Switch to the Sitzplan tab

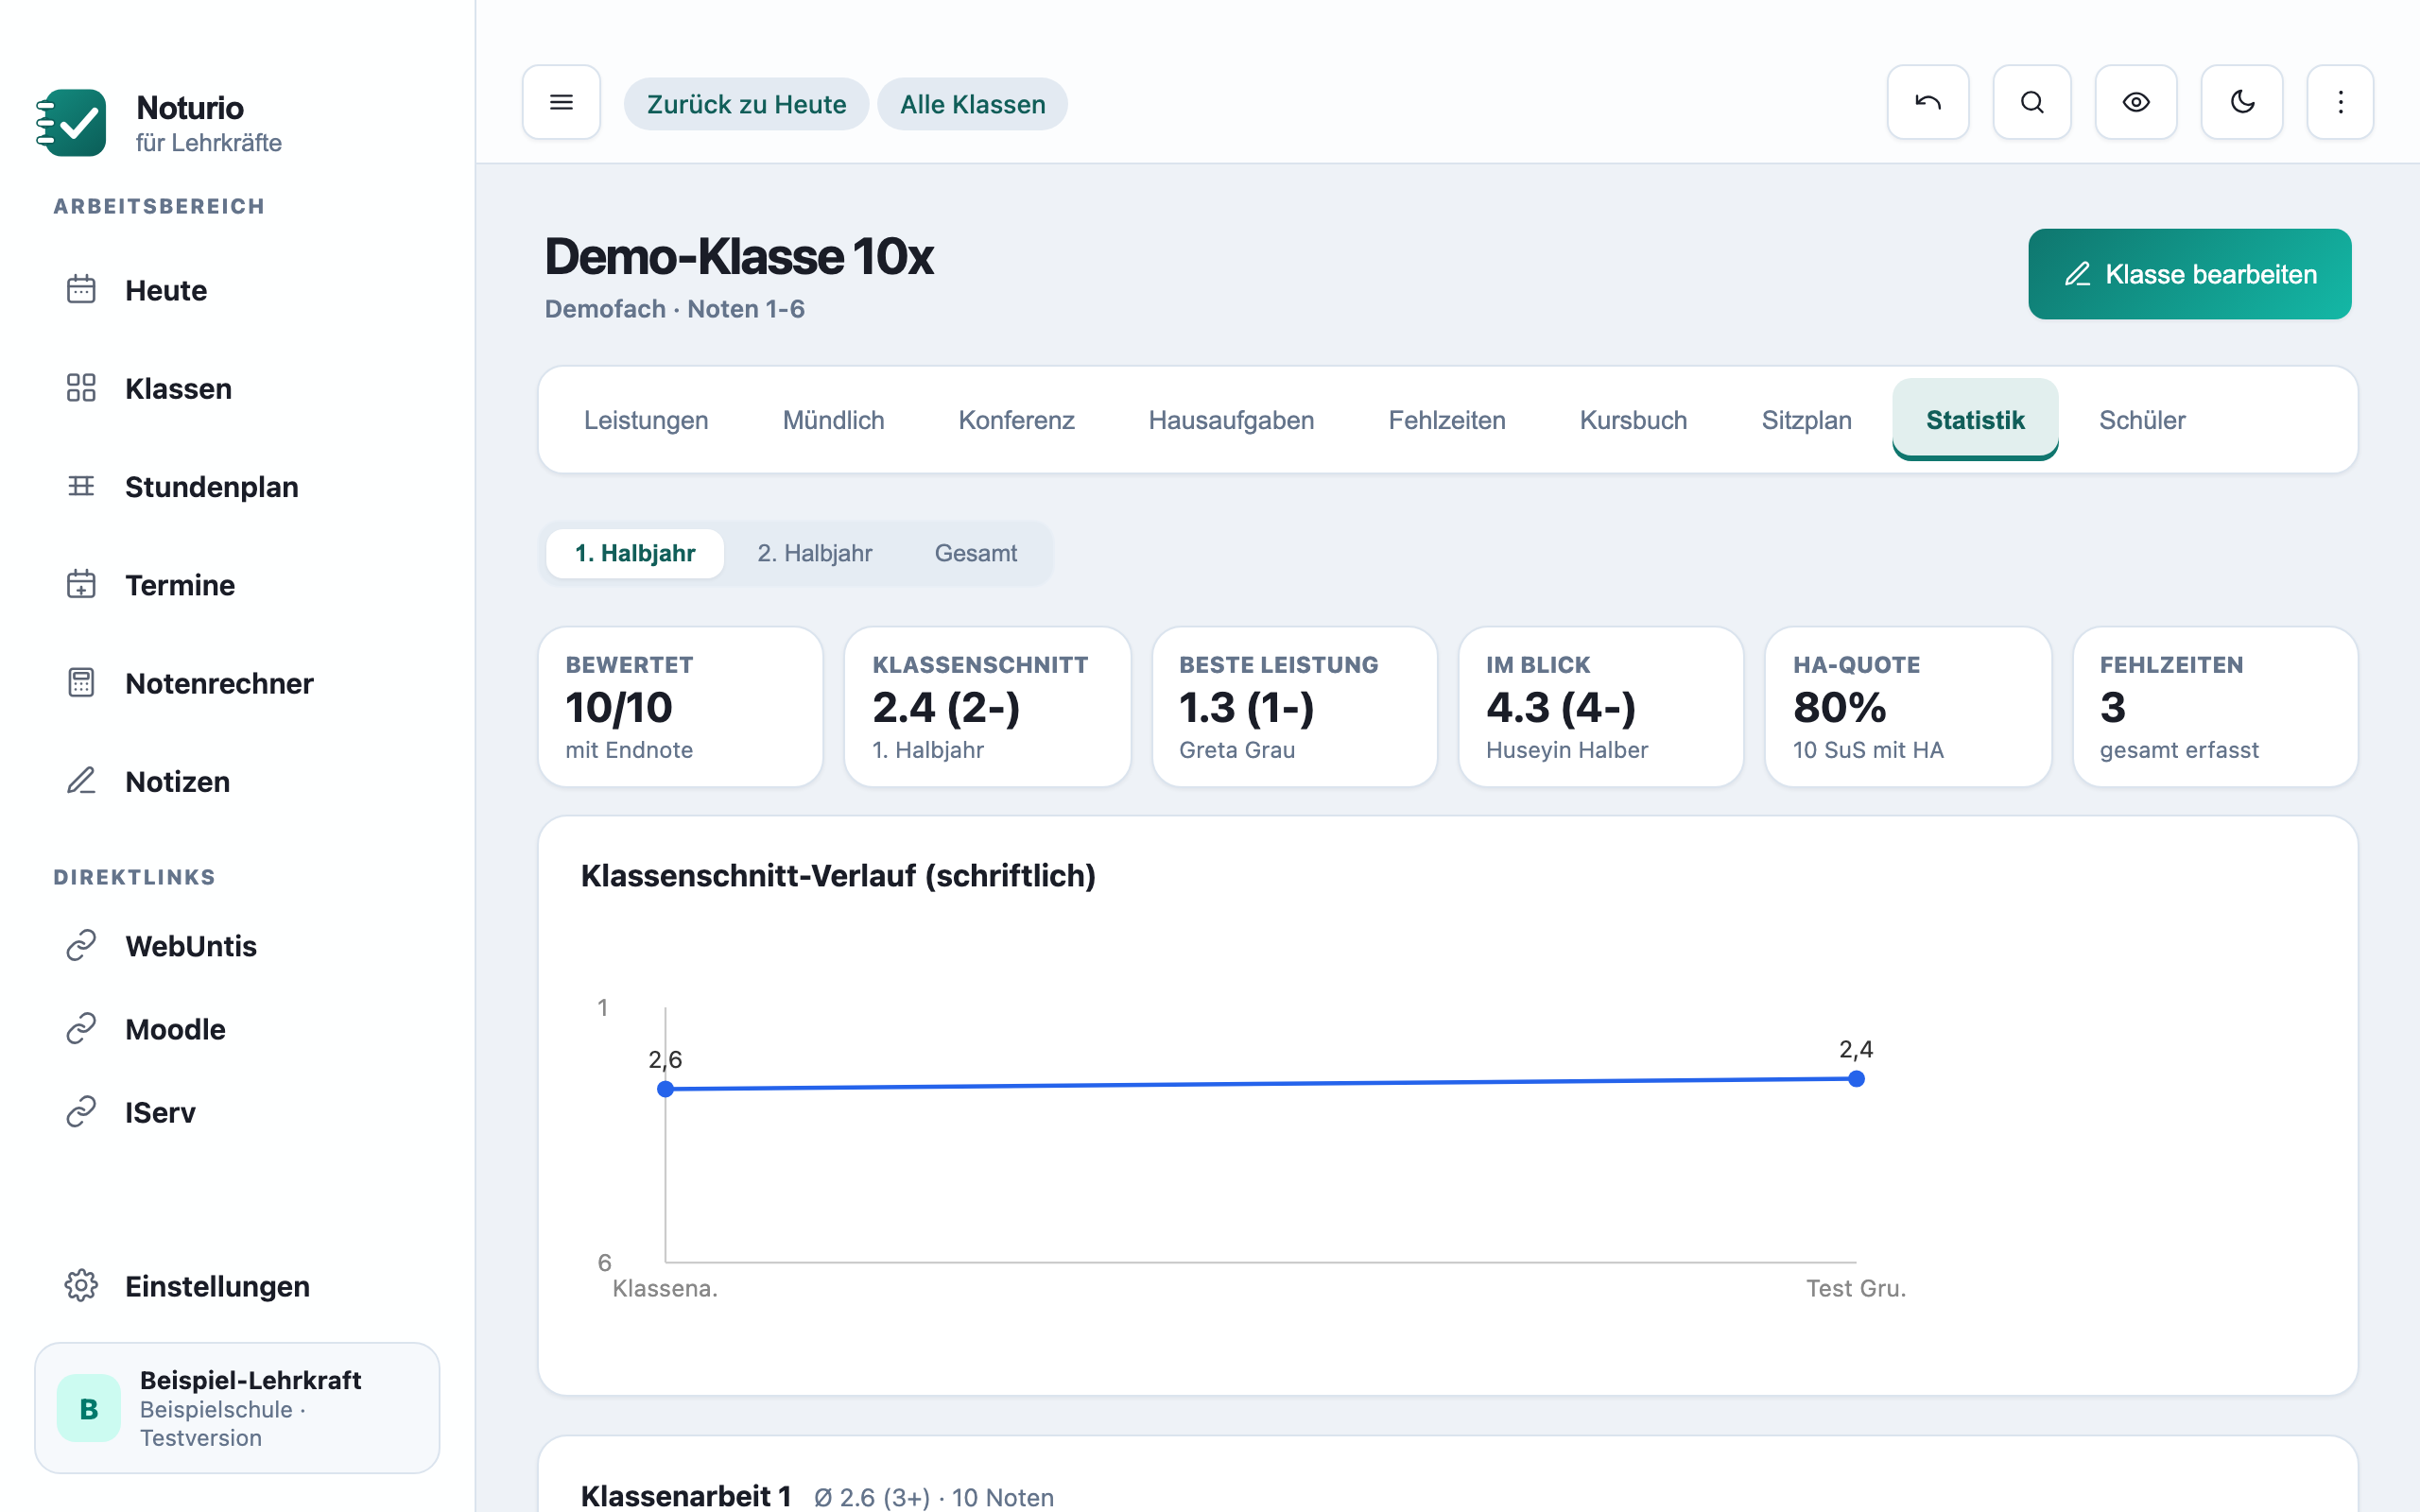[1806, 420]
